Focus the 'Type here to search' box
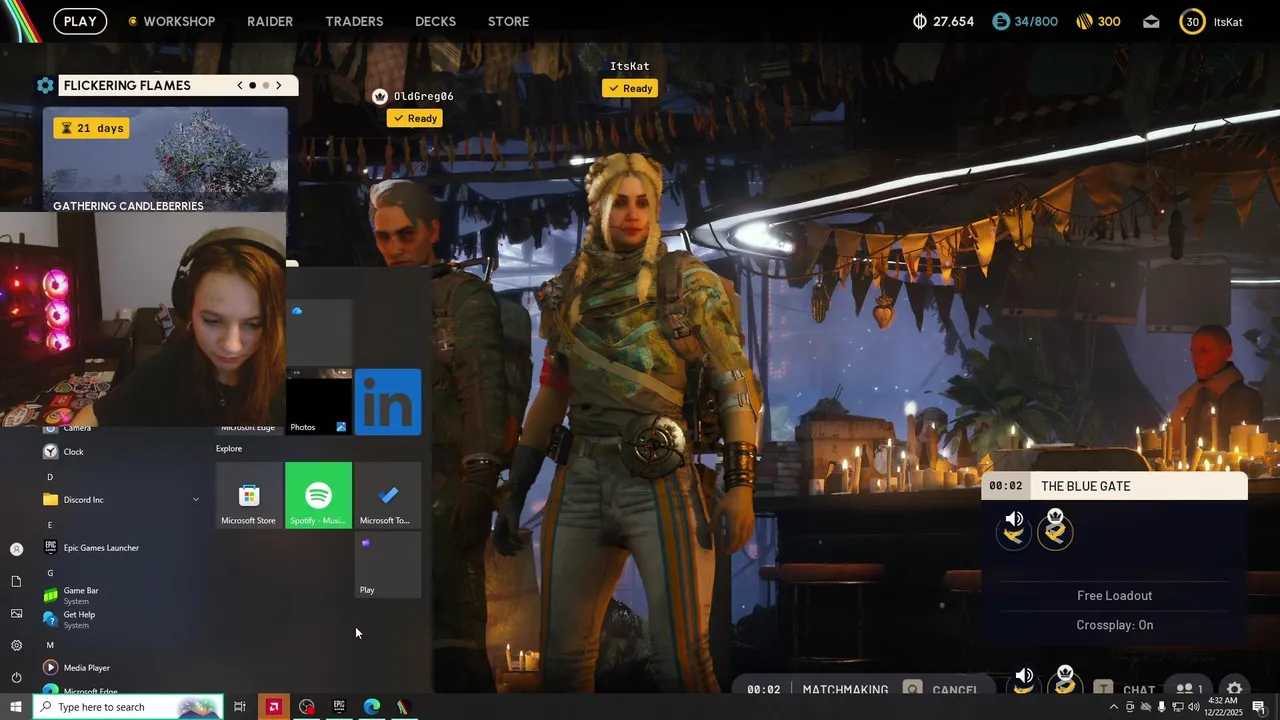 coord(128,707)
